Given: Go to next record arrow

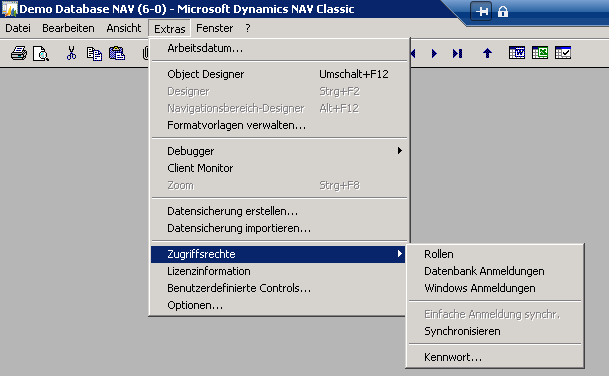Looking at the screenshot, I should (434, 53).
